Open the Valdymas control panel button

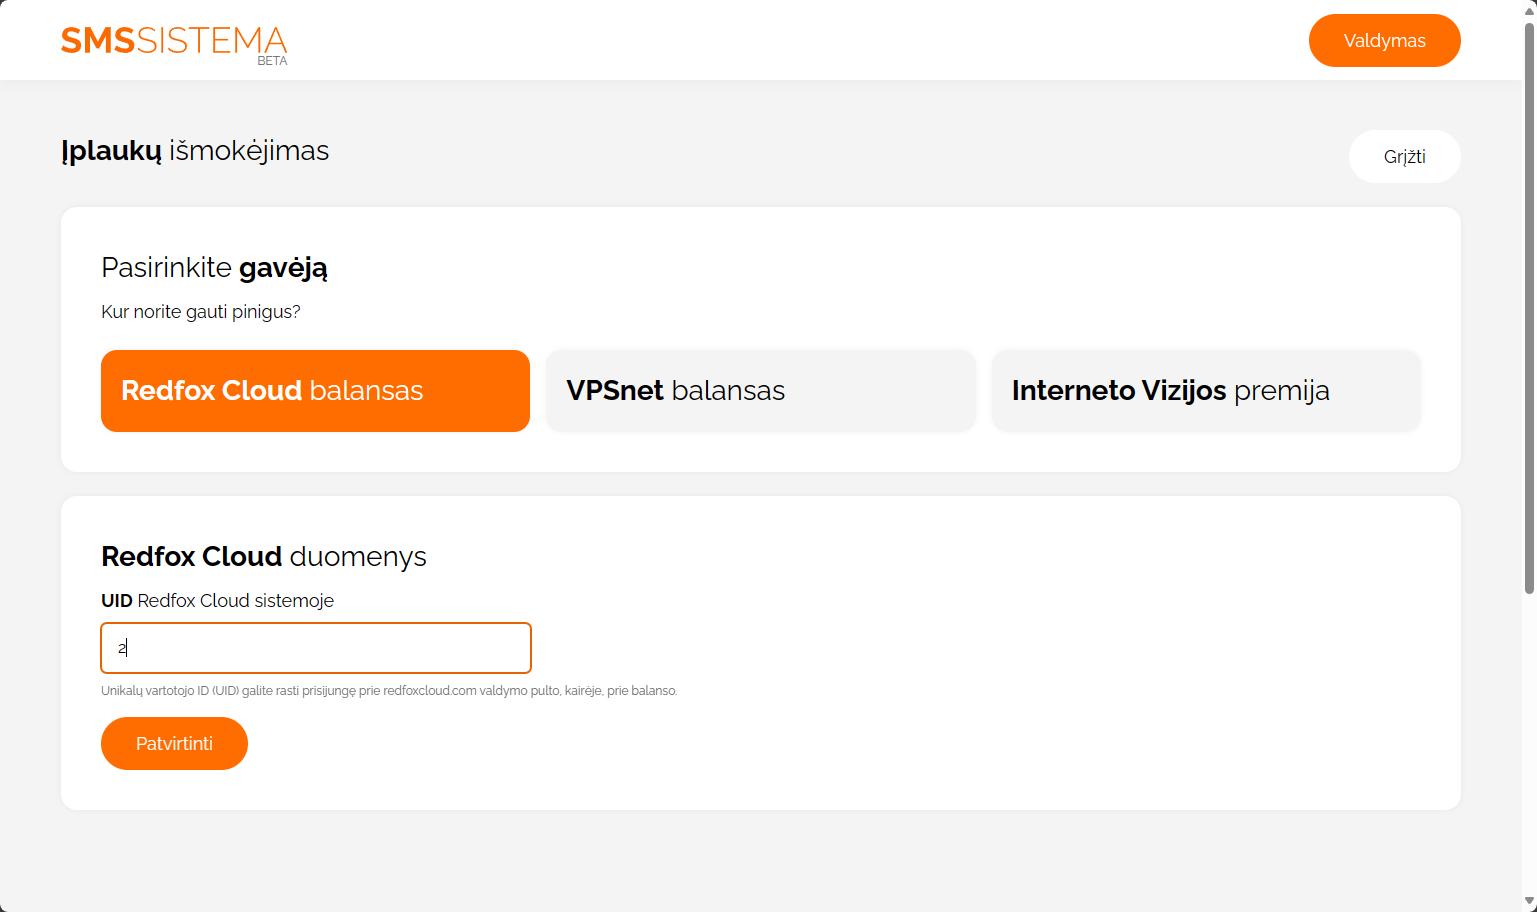1384,41
